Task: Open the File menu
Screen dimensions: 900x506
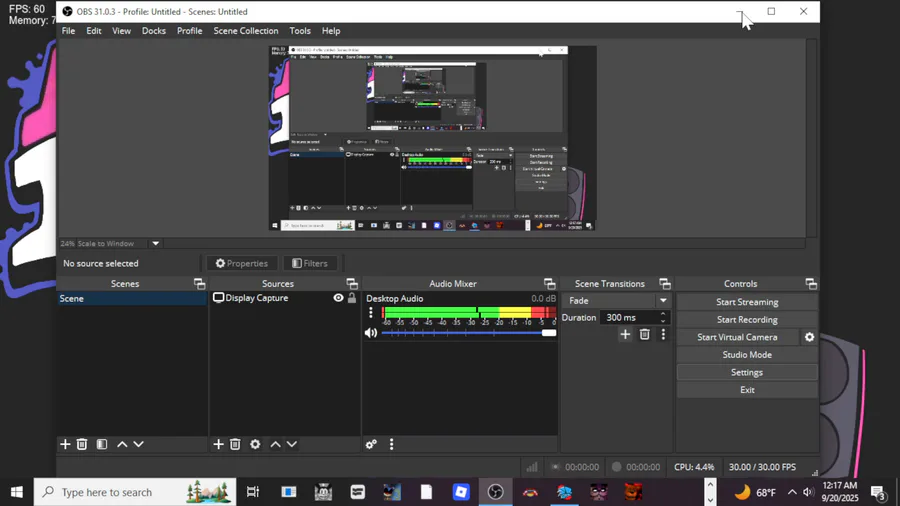Action: pos(68,31)
